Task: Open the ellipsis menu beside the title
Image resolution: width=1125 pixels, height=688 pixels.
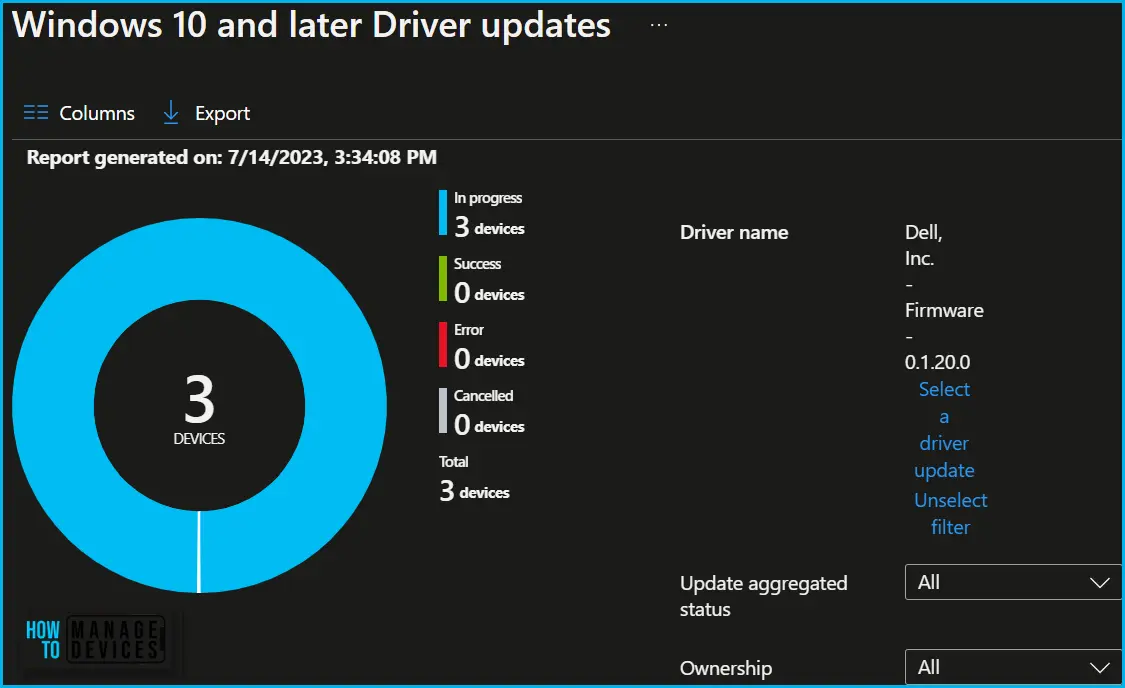Action: (659, 25)
